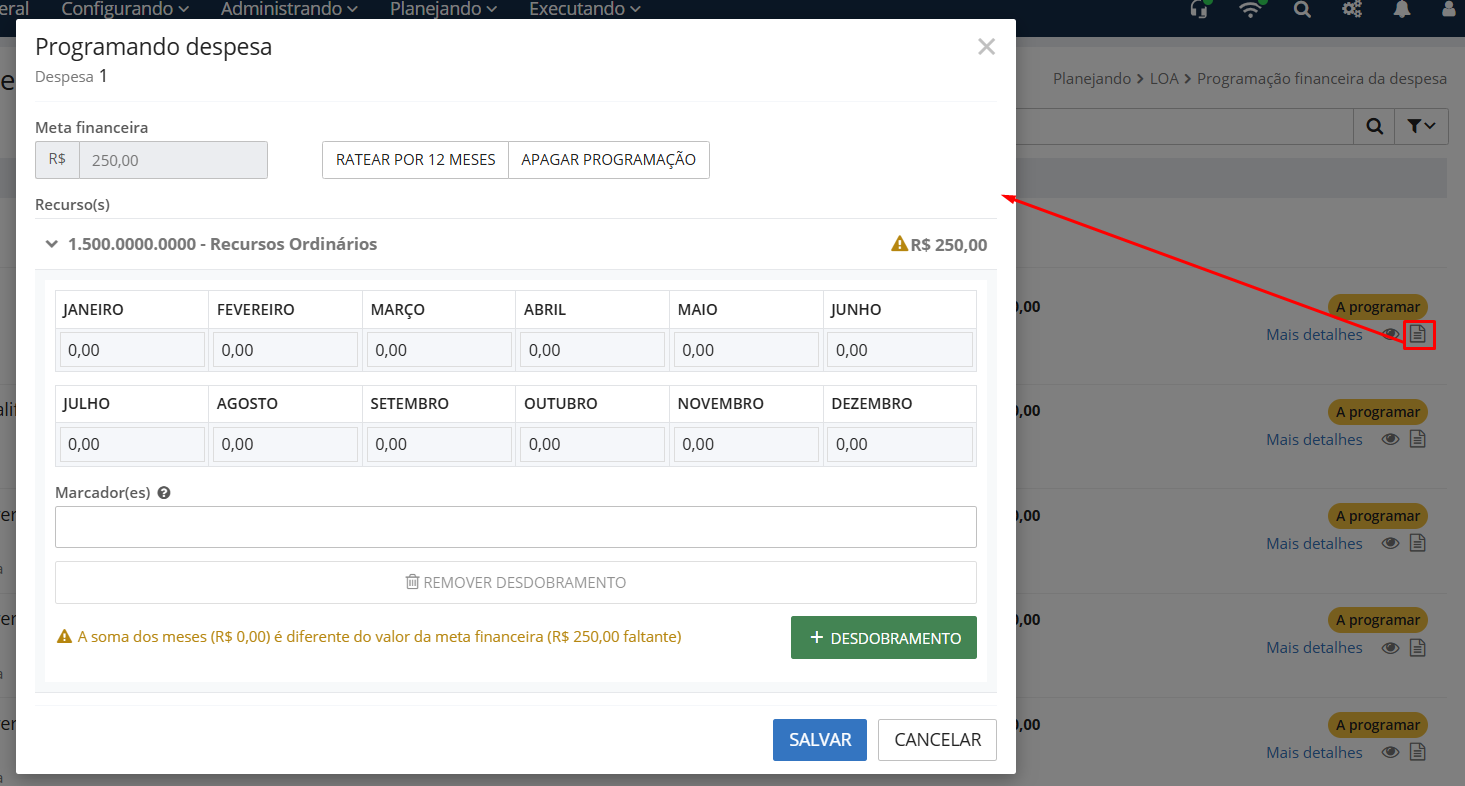
Task: Click the SETEMBRO value field
Action: (439, 444)
